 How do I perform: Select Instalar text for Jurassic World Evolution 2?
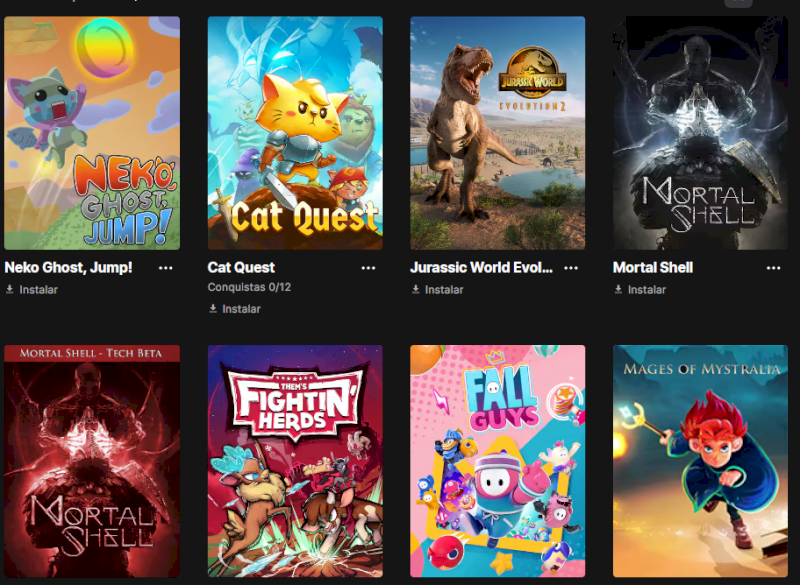click(x=444, y=290)
